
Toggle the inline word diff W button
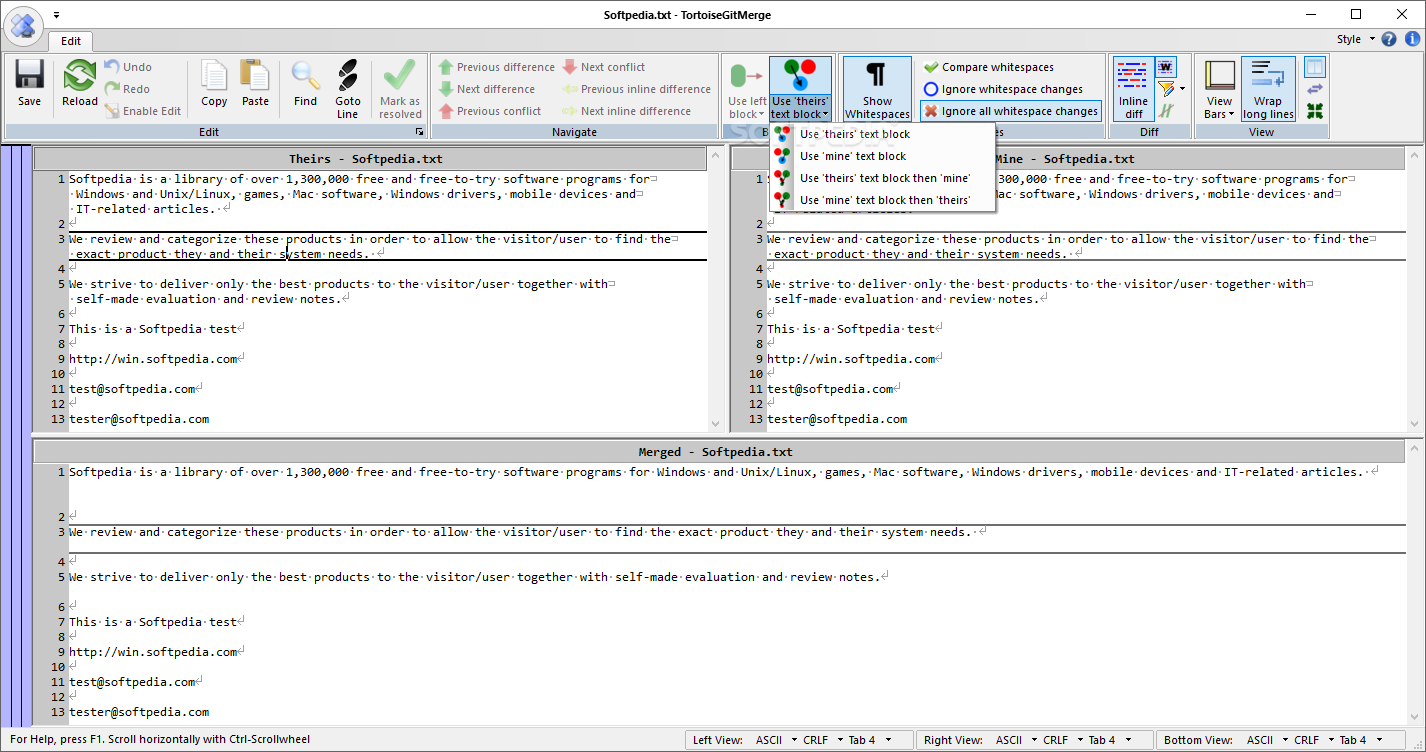(x=1166, y=67)
